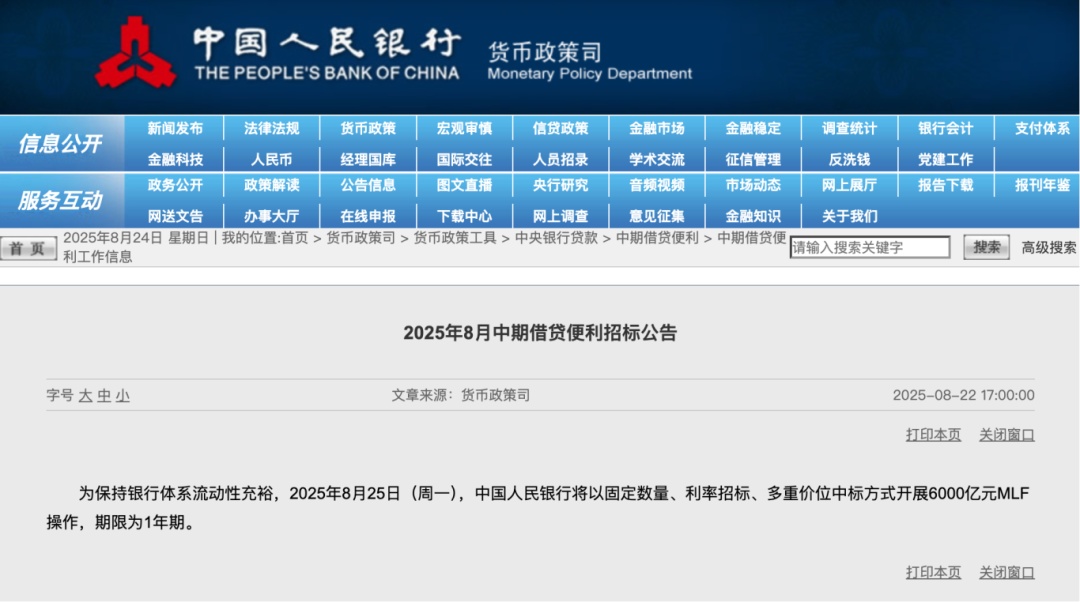The image size is (1080, 602).
Task: Open the 支付体系 navigation link
Action: click(x=1042, y=129)
